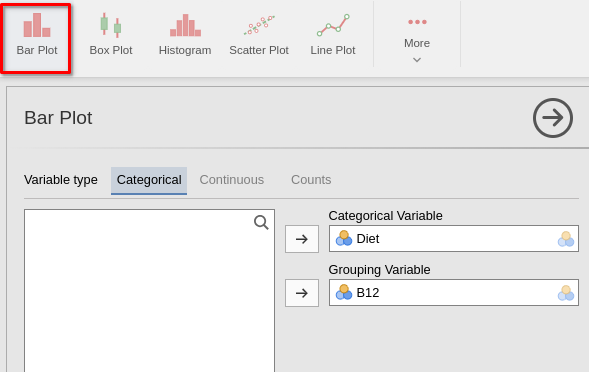Screen dimensions: 589x372
Task: Click the search icon in variable list
Action: [x=261, y=222]
